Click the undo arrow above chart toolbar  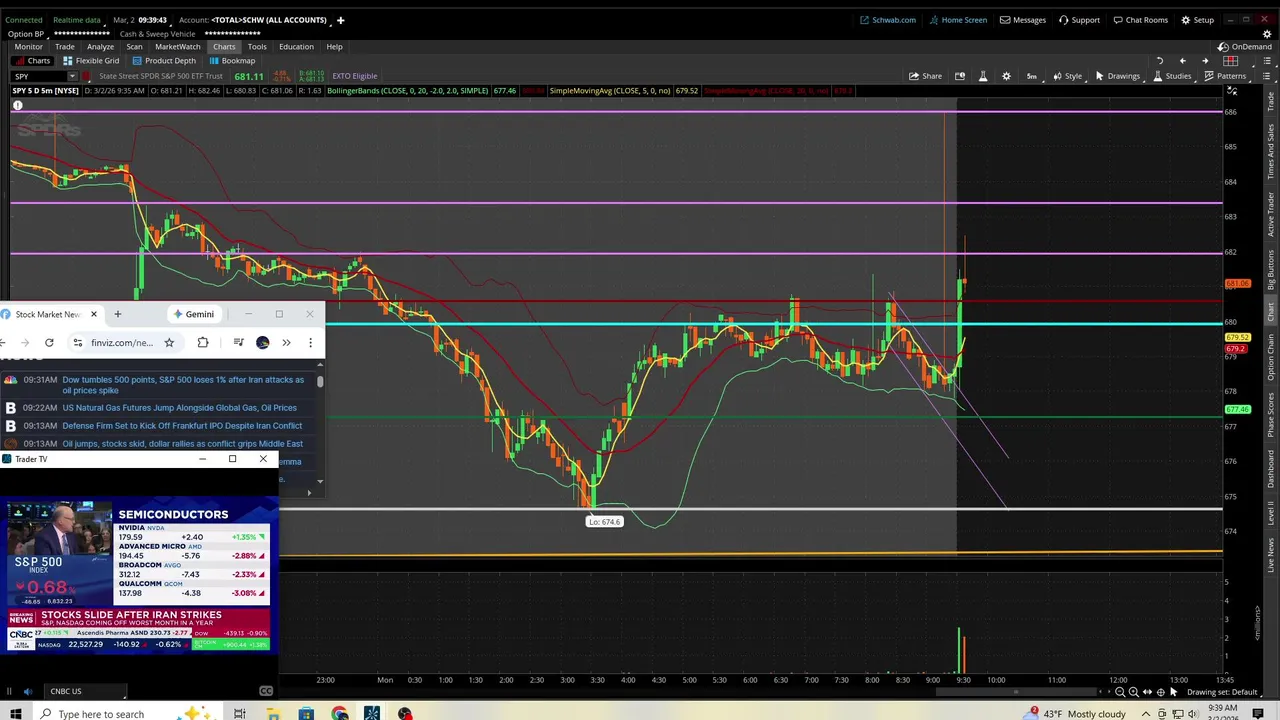pos(1159,61)
